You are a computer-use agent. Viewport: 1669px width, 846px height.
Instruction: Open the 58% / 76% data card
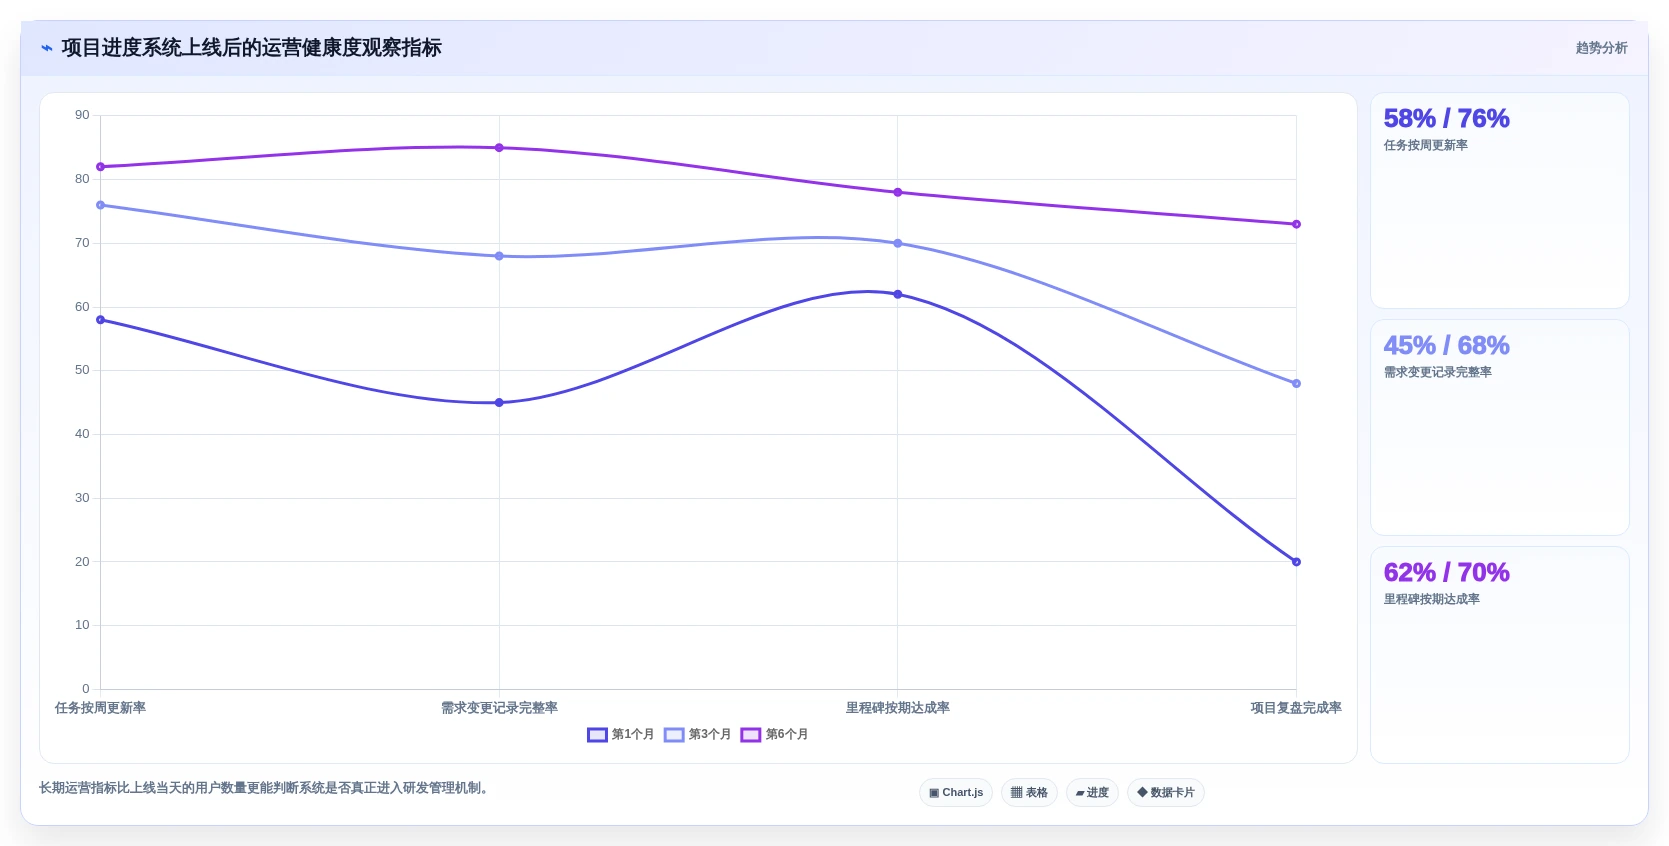click(1499, 201)
